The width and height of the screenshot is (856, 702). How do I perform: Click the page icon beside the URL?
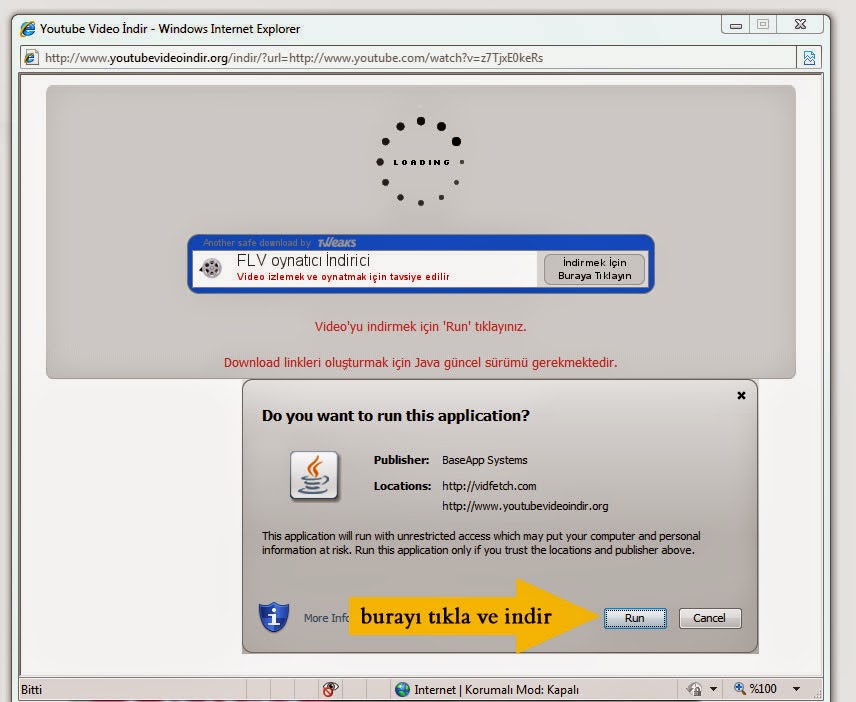31,57
